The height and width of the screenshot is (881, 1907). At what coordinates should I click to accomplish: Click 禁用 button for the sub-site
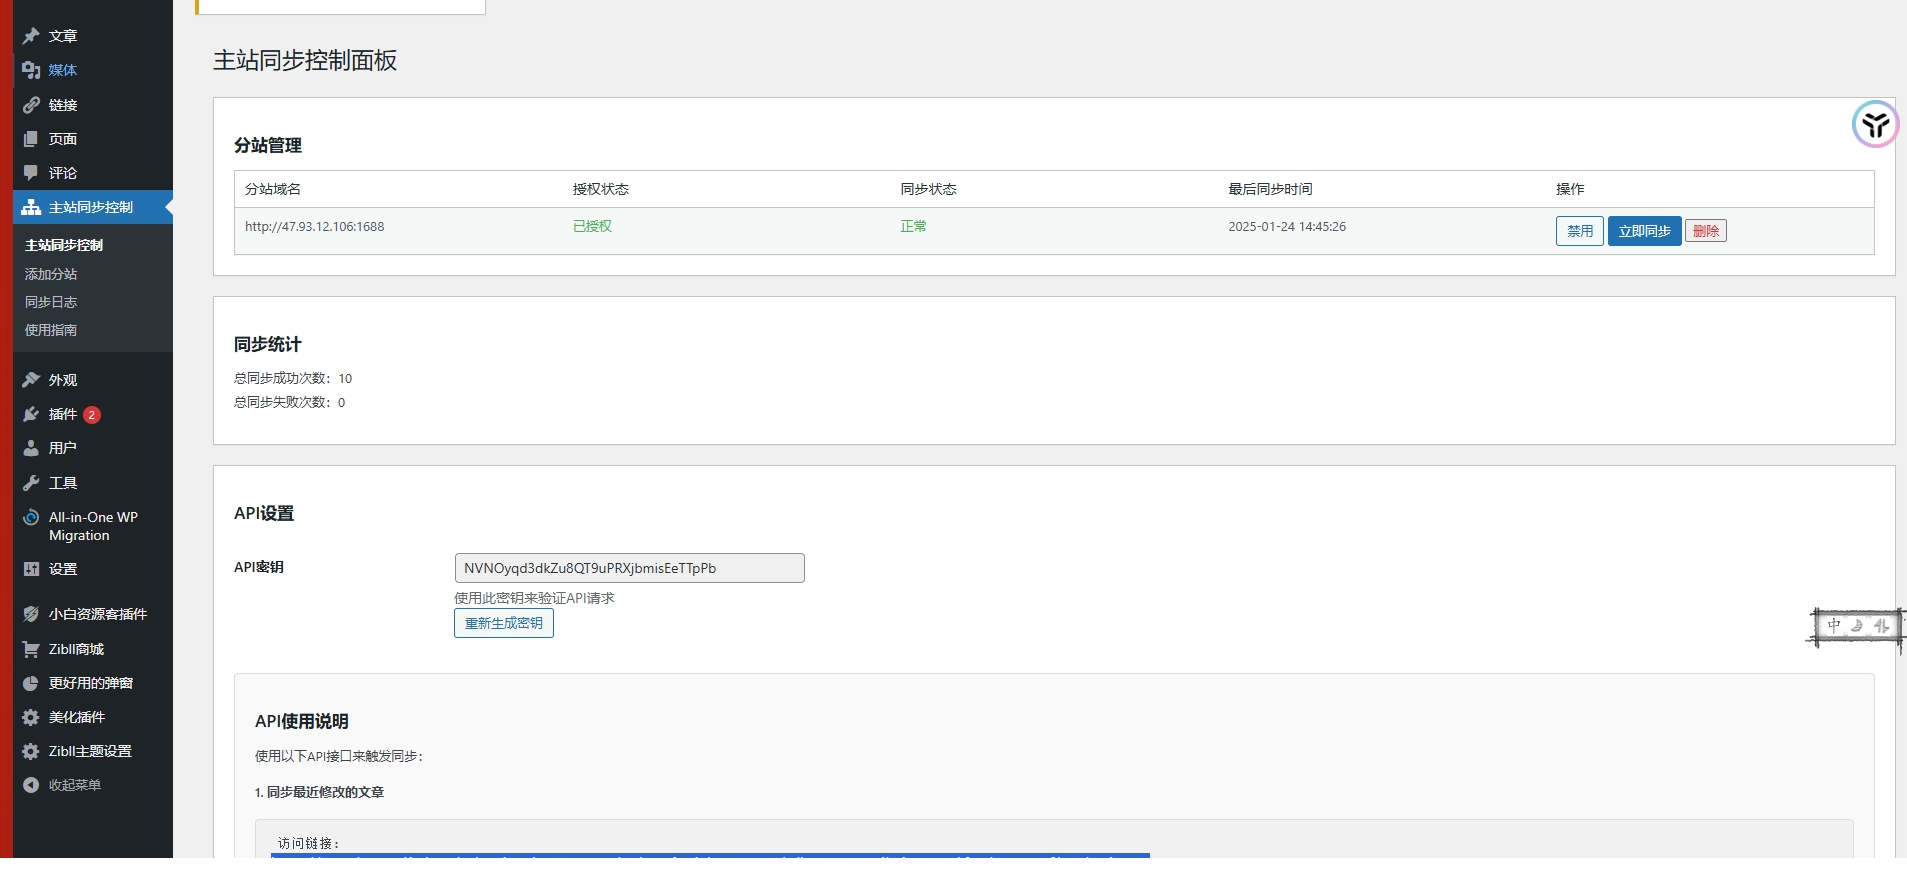1580,231
